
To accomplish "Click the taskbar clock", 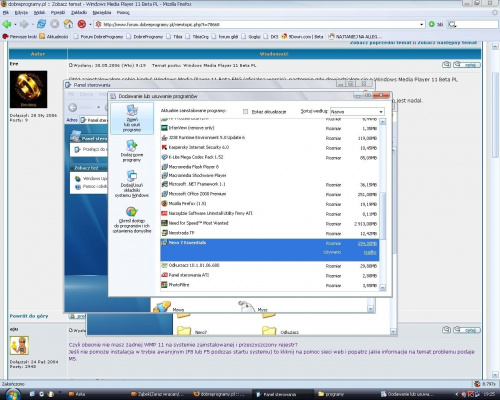I will [489, 394].
